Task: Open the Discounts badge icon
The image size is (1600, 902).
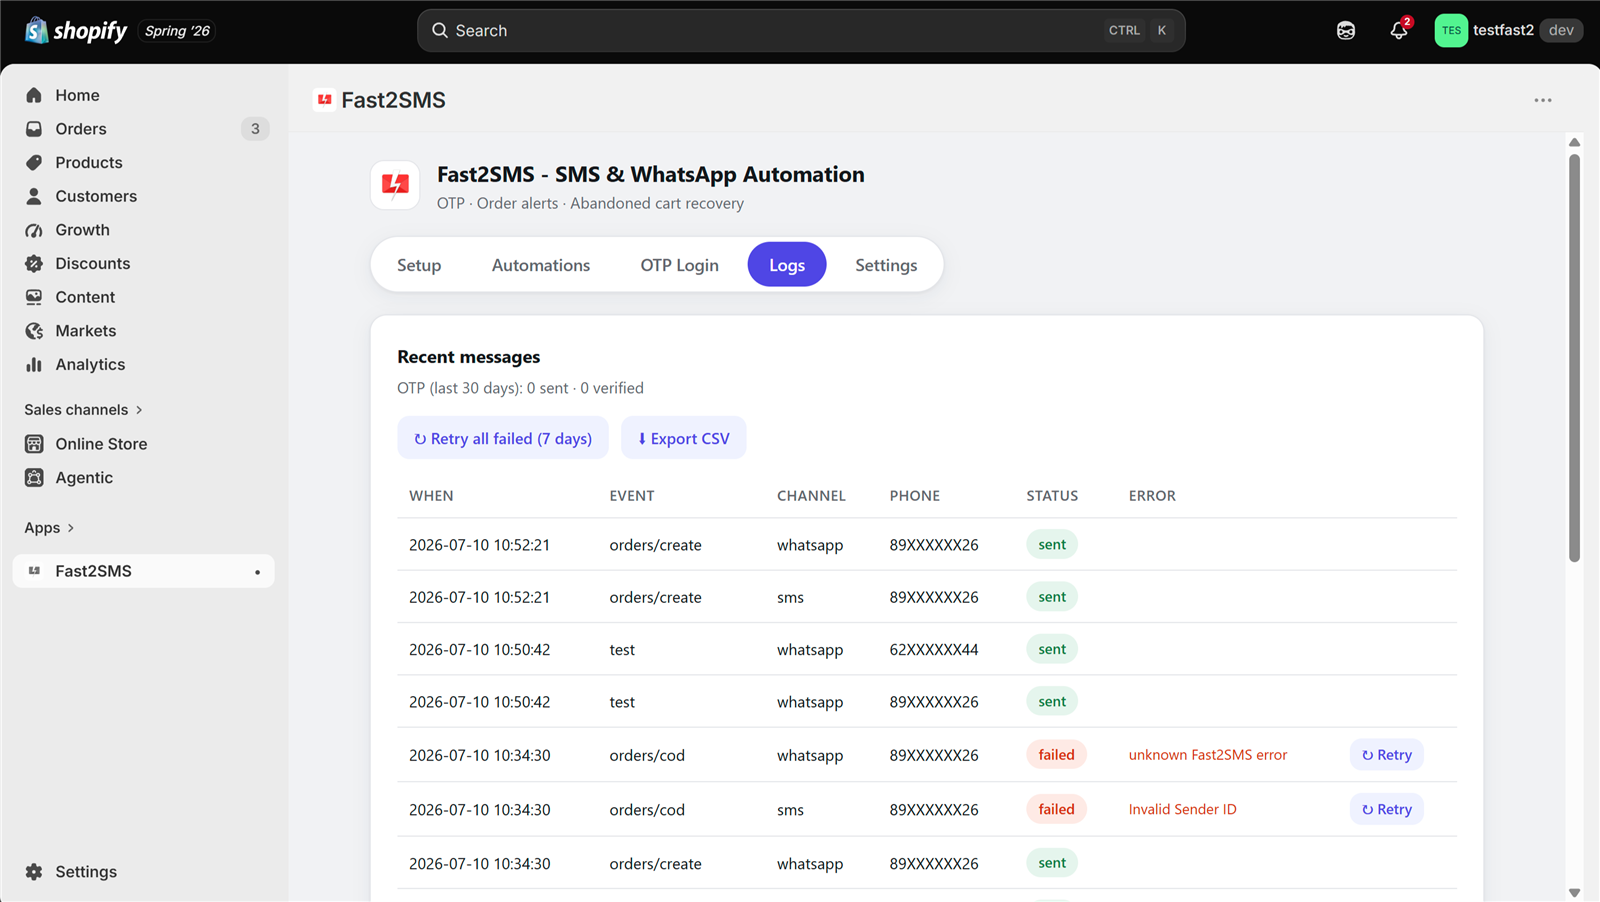Action: coord(34,263)
